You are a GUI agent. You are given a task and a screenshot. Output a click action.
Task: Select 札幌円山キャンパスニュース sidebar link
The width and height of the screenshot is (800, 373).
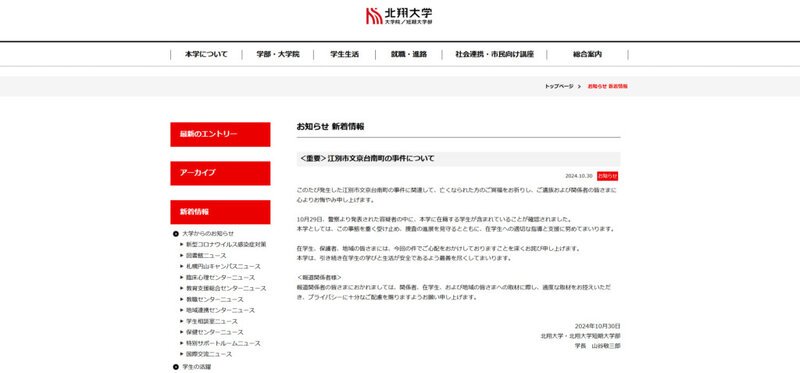tap(223, 266)
